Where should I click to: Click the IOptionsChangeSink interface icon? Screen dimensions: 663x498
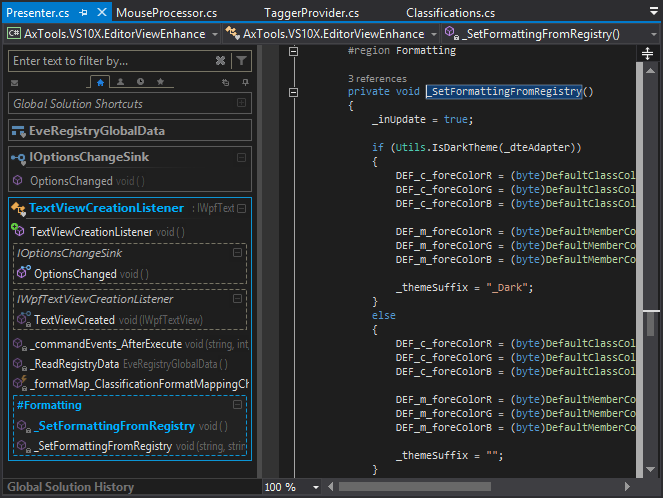(18, 159)
